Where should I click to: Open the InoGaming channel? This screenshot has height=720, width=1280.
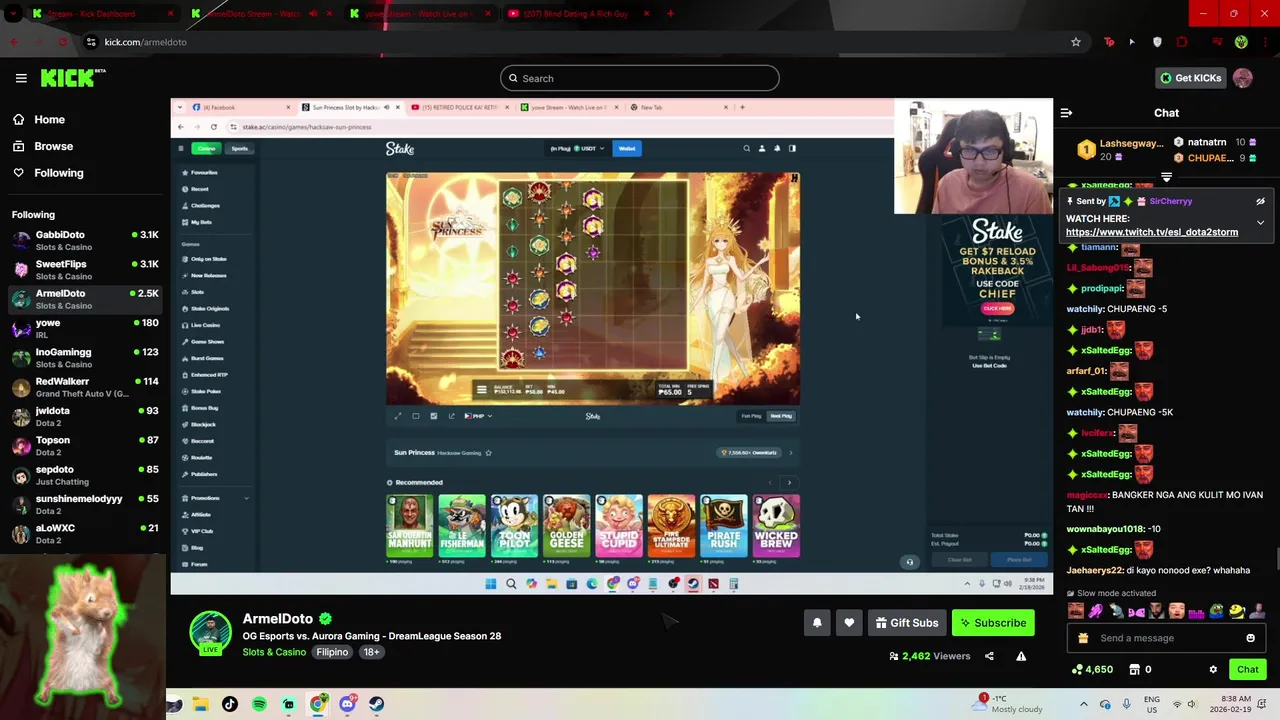(85, 357)
